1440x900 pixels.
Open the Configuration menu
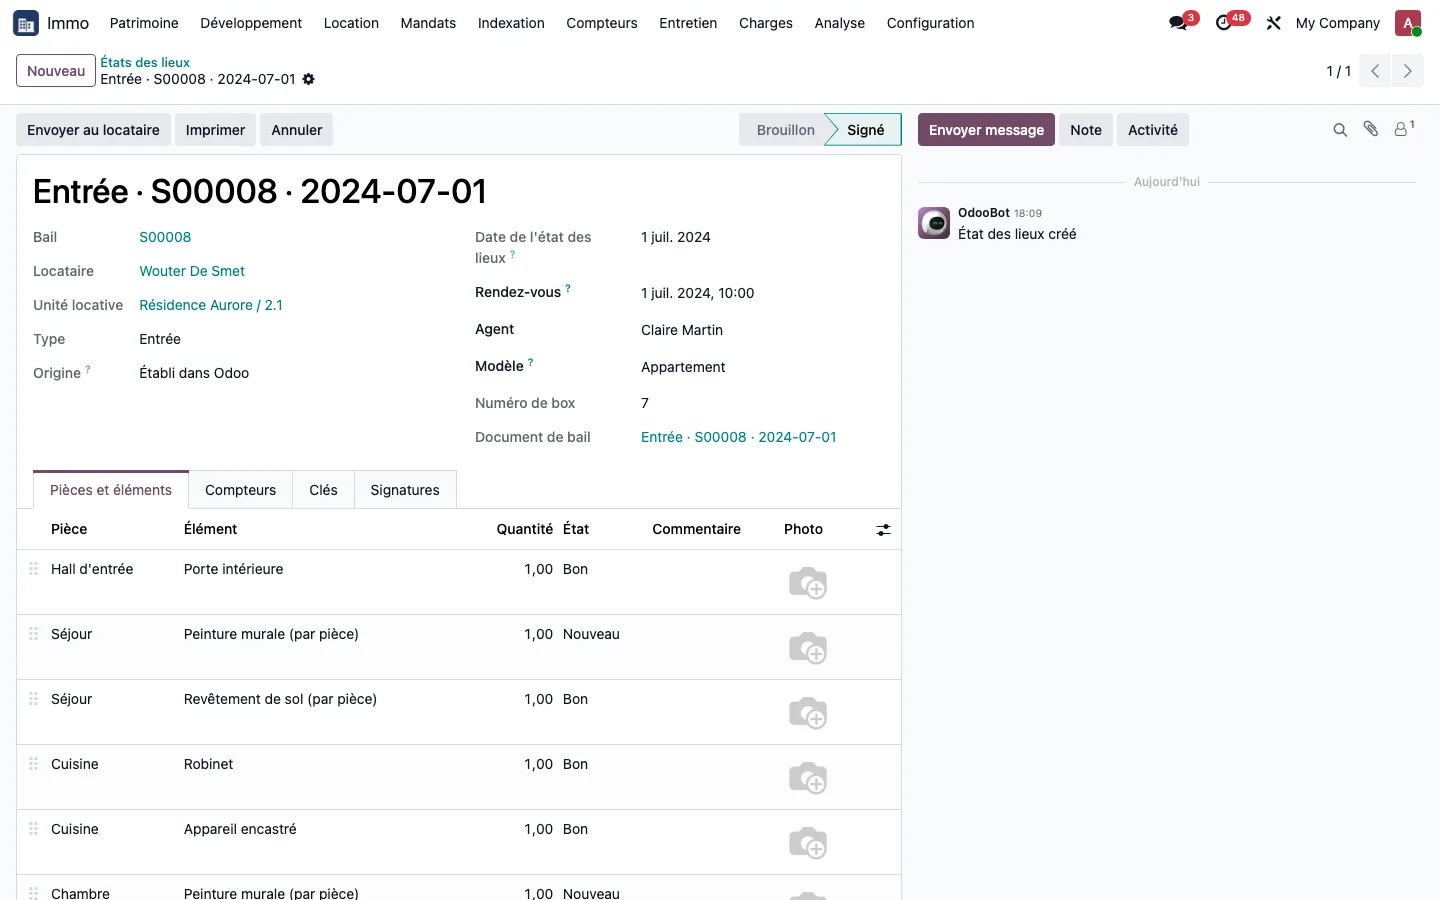click(x=930, y=23)
